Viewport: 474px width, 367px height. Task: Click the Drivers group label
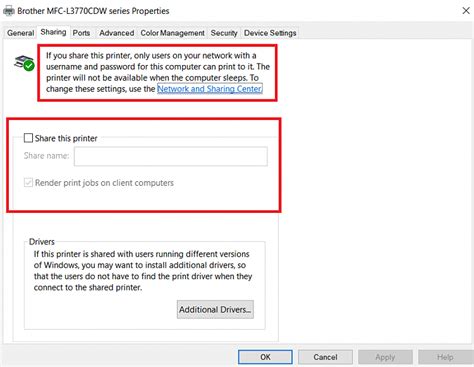pyautogui.click(x=42, y=242)
